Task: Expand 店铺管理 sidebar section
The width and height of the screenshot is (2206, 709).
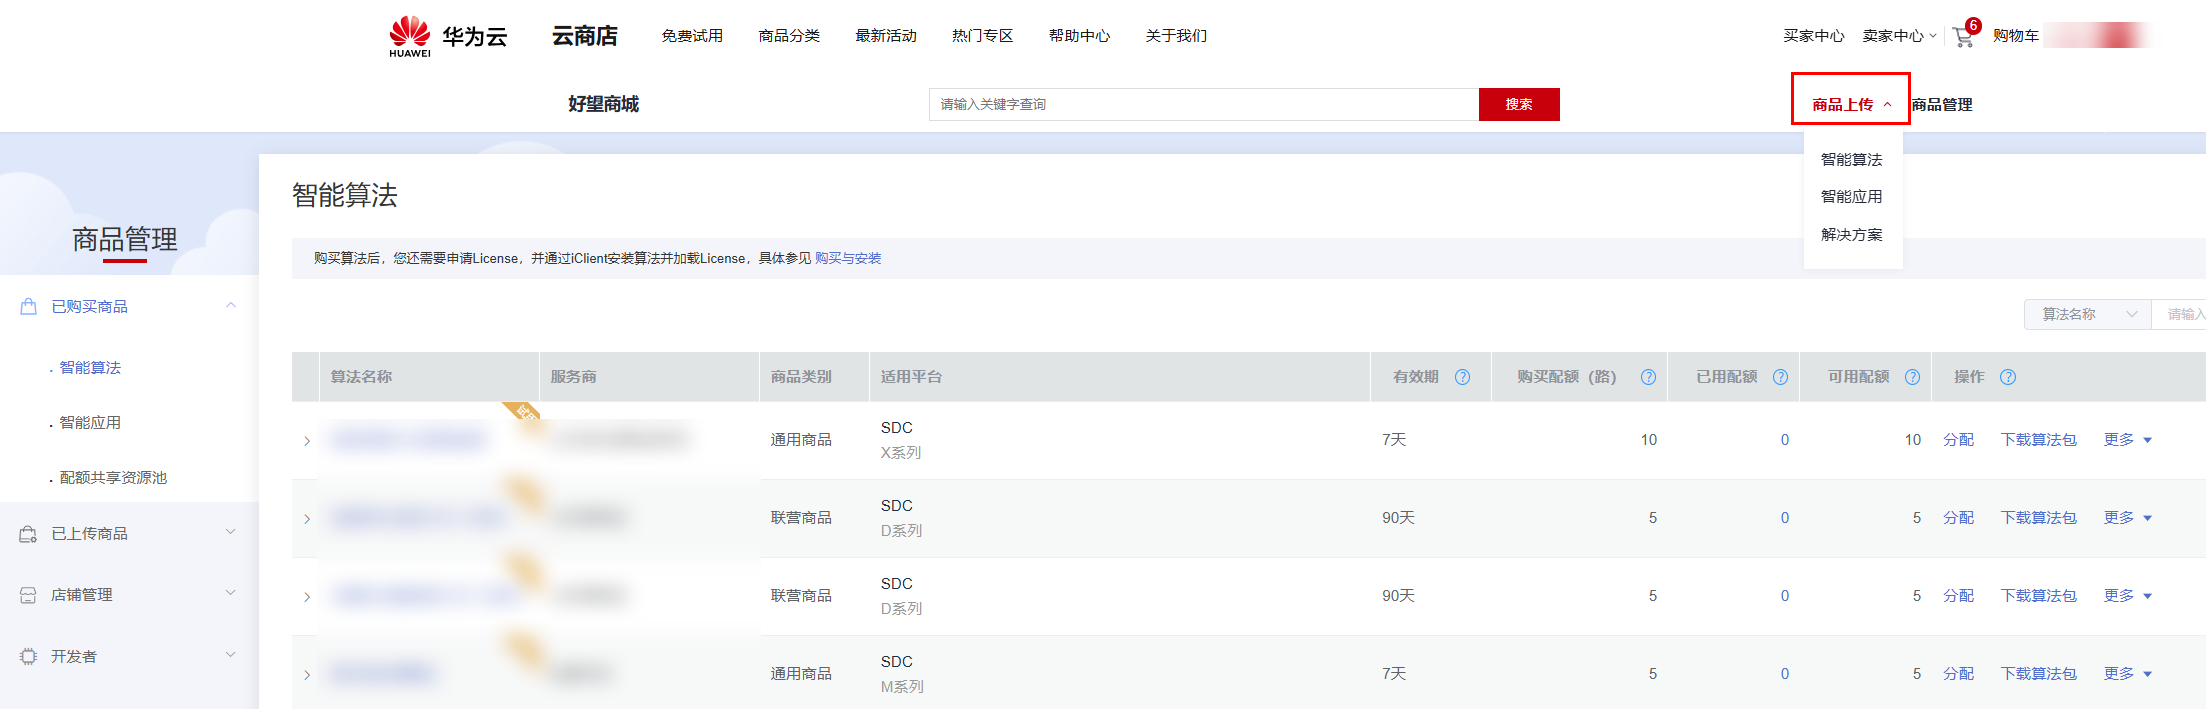Action: click(230, 593)
